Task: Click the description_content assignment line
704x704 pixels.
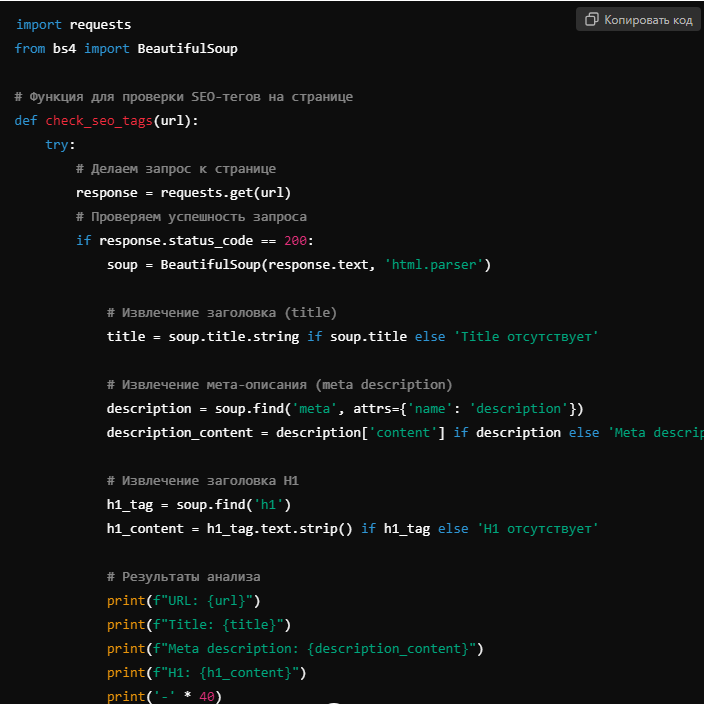Action: [400, 432]
